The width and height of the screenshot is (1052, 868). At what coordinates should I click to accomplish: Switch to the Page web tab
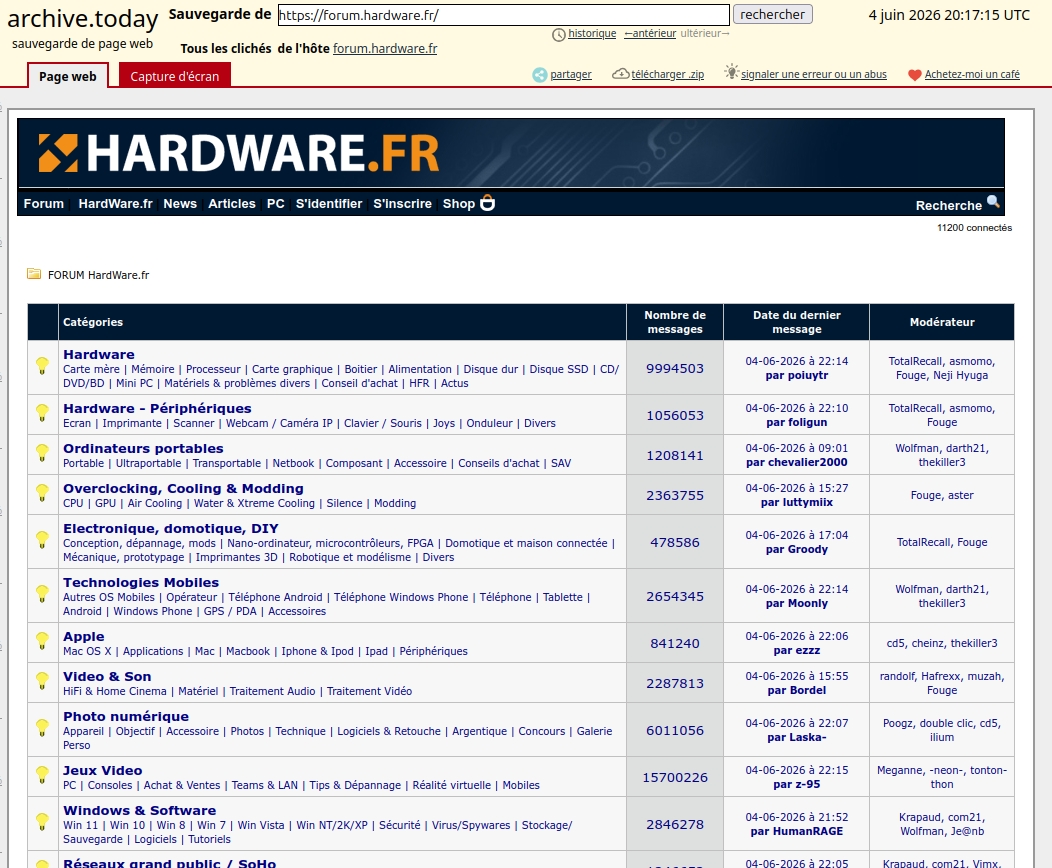[68, 76]
